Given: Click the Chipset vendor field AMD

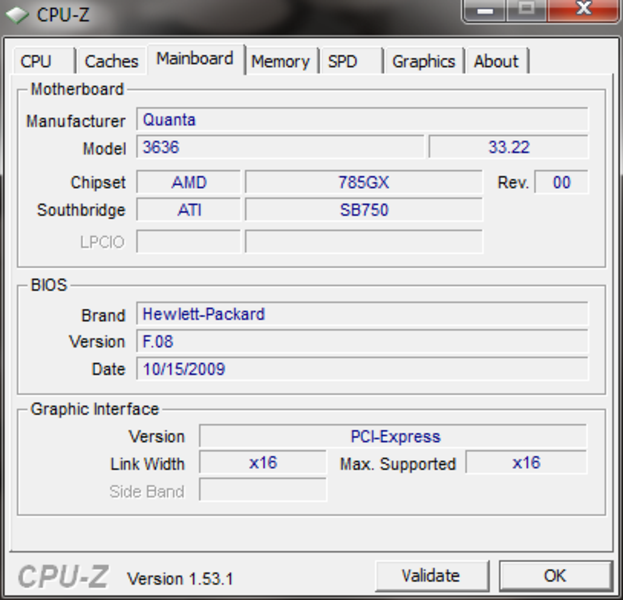Looking at the screenshot, I should point(188,182).
